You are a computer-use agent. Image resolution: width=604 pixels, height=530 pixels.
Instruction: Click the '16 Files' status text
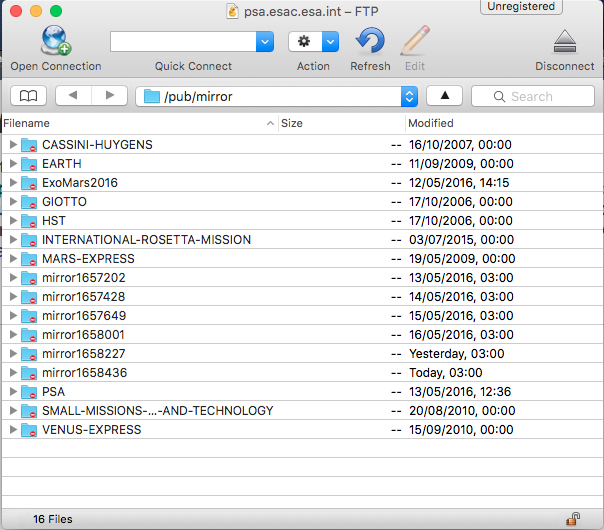pos(53,519)
